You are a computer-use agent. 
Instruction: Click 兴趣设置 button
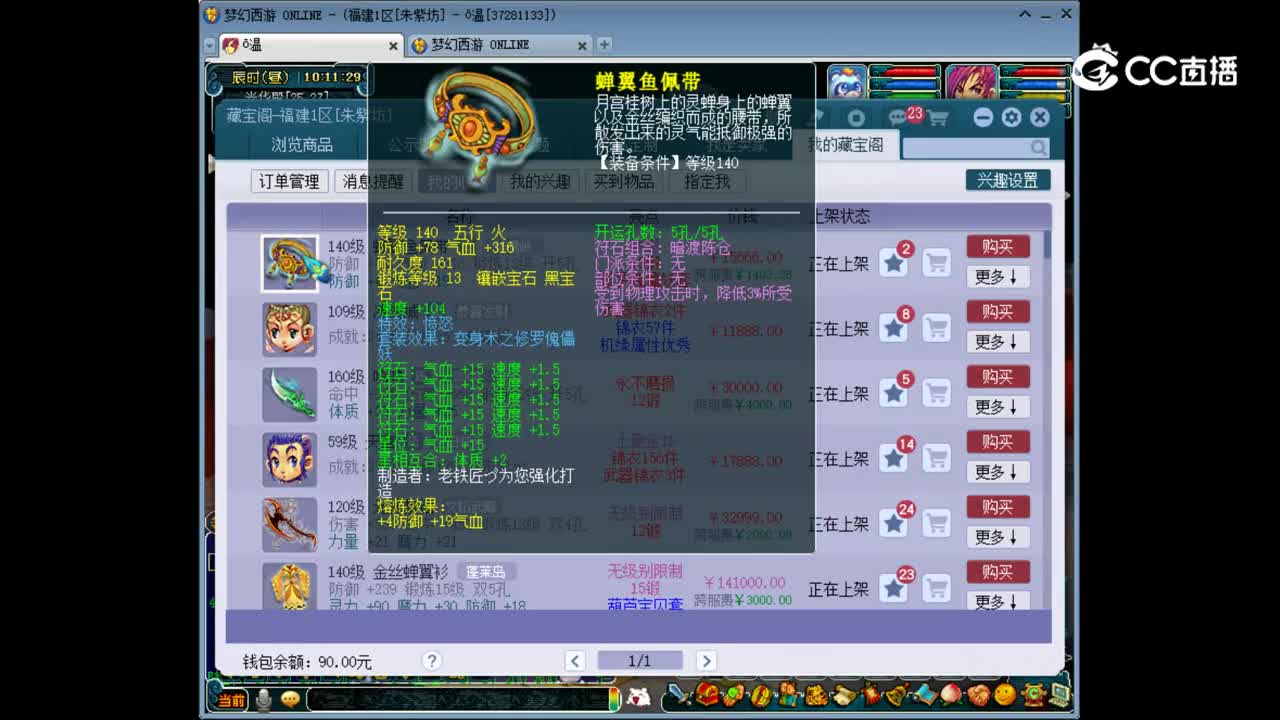1008,180
